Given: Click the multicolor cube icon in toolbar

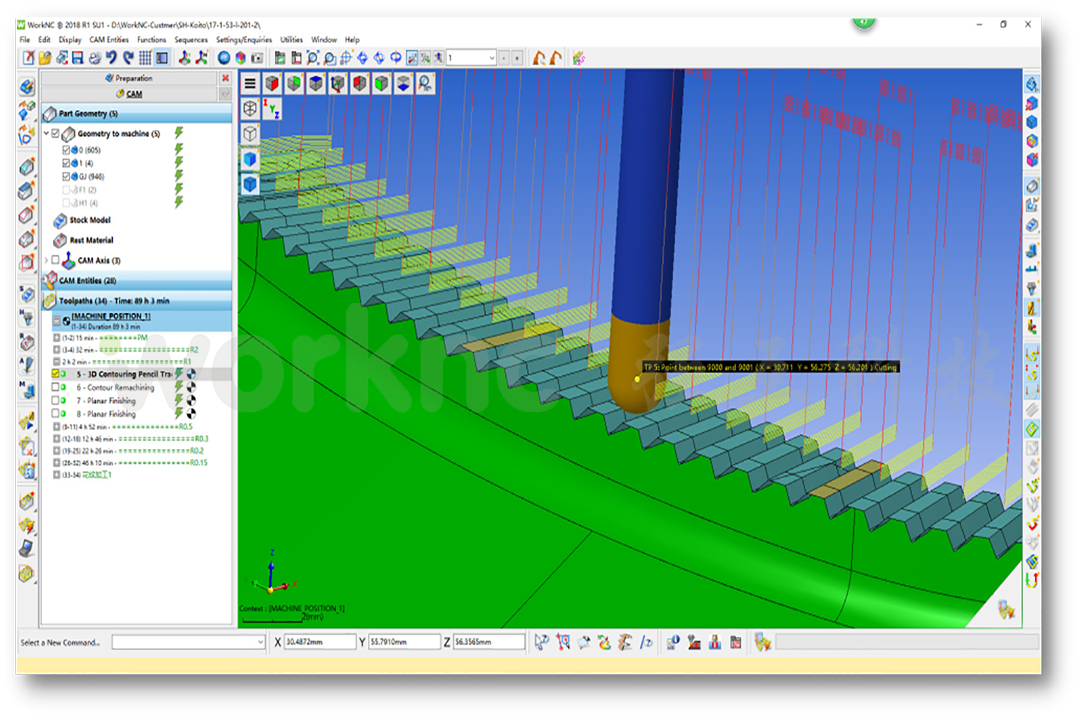Looking at the screenshot, I should click(x=240, y=58).
